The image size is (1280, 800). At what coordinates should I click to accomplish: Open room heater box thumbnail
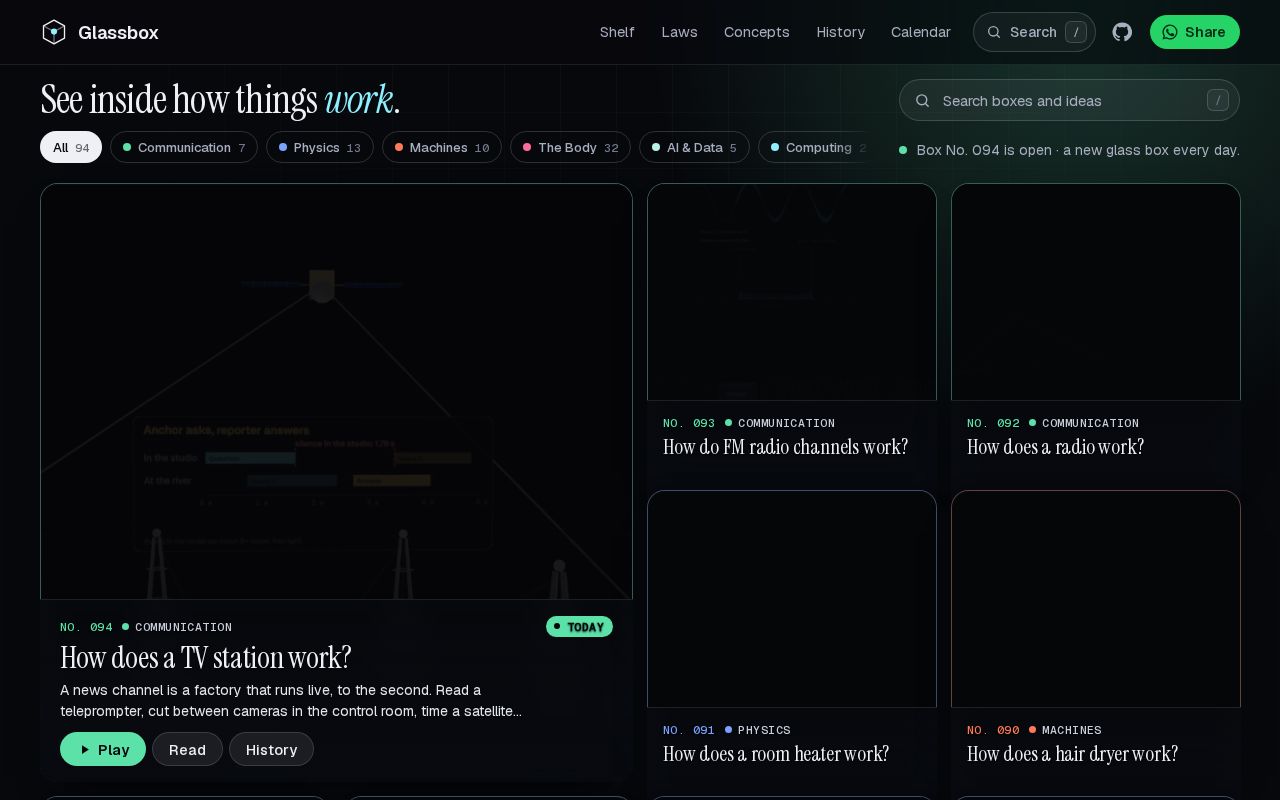coord(792,599)
